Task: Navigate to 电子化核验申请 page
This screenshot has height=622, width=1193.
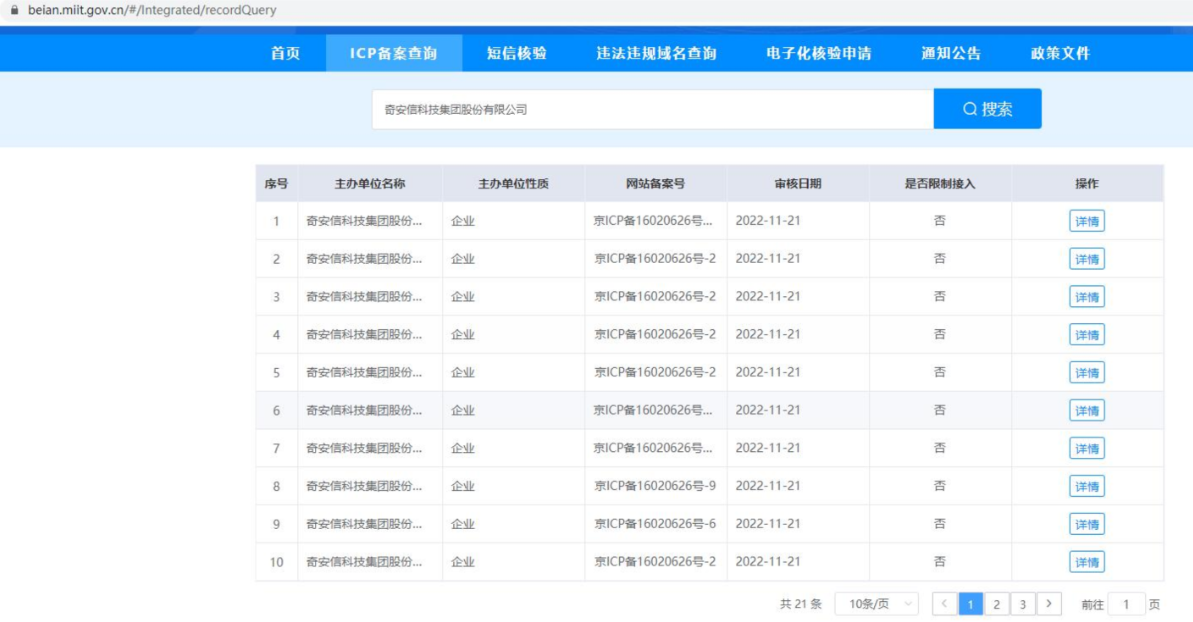Action: [x=818, y=54]
